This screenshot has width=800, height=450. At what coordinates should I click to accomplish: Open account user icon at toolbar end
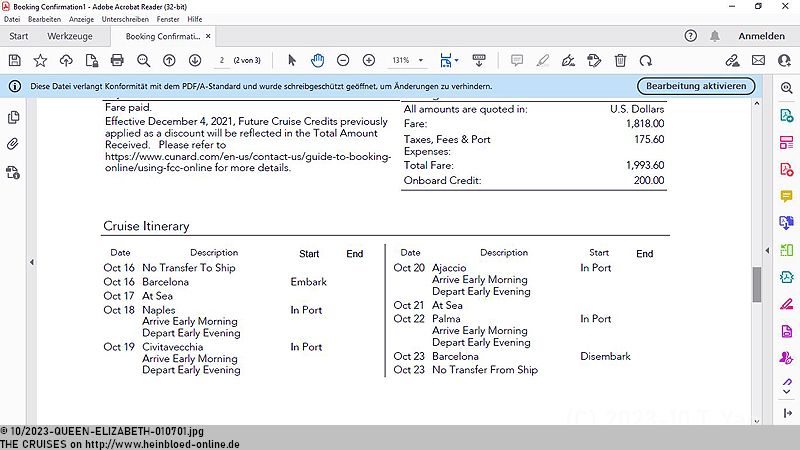click(x=784, y=60)
